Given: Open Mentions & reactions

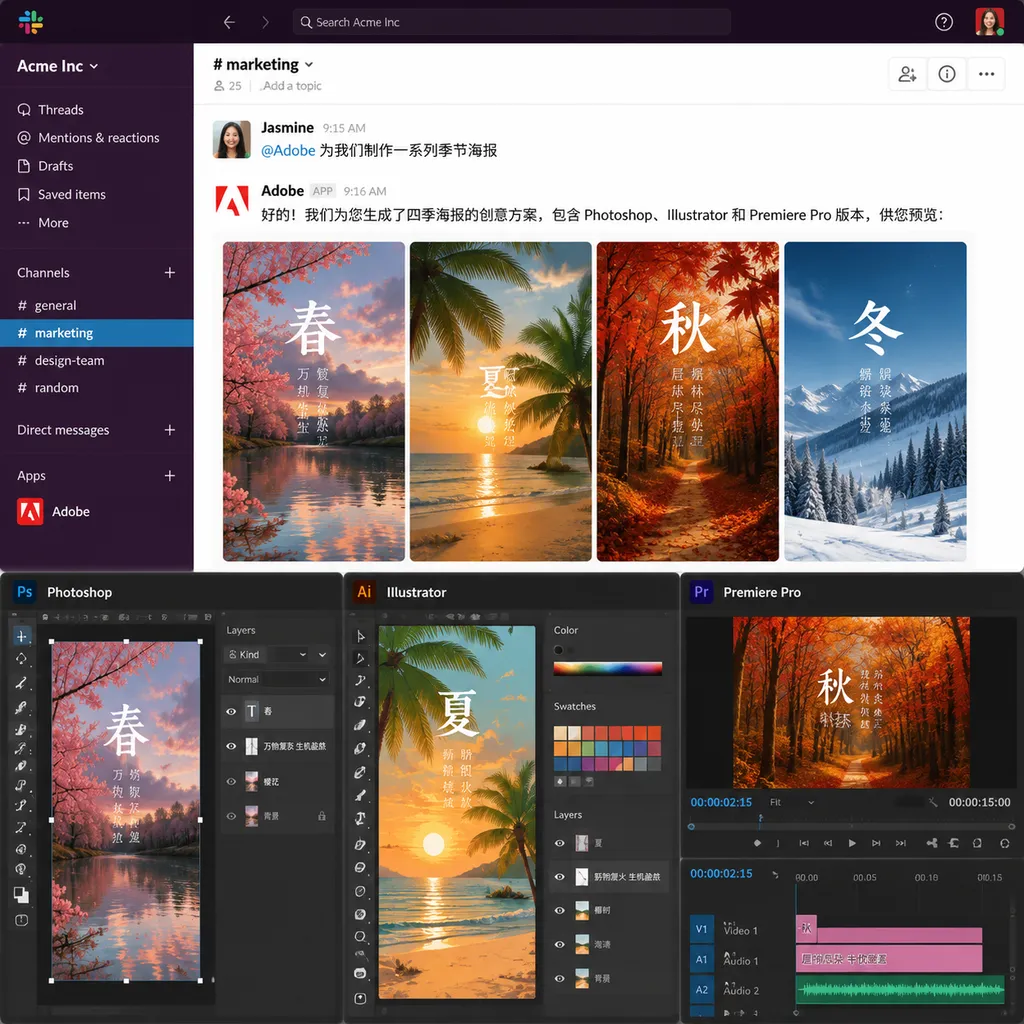Looking at the screenshot, I should point(88,138).
